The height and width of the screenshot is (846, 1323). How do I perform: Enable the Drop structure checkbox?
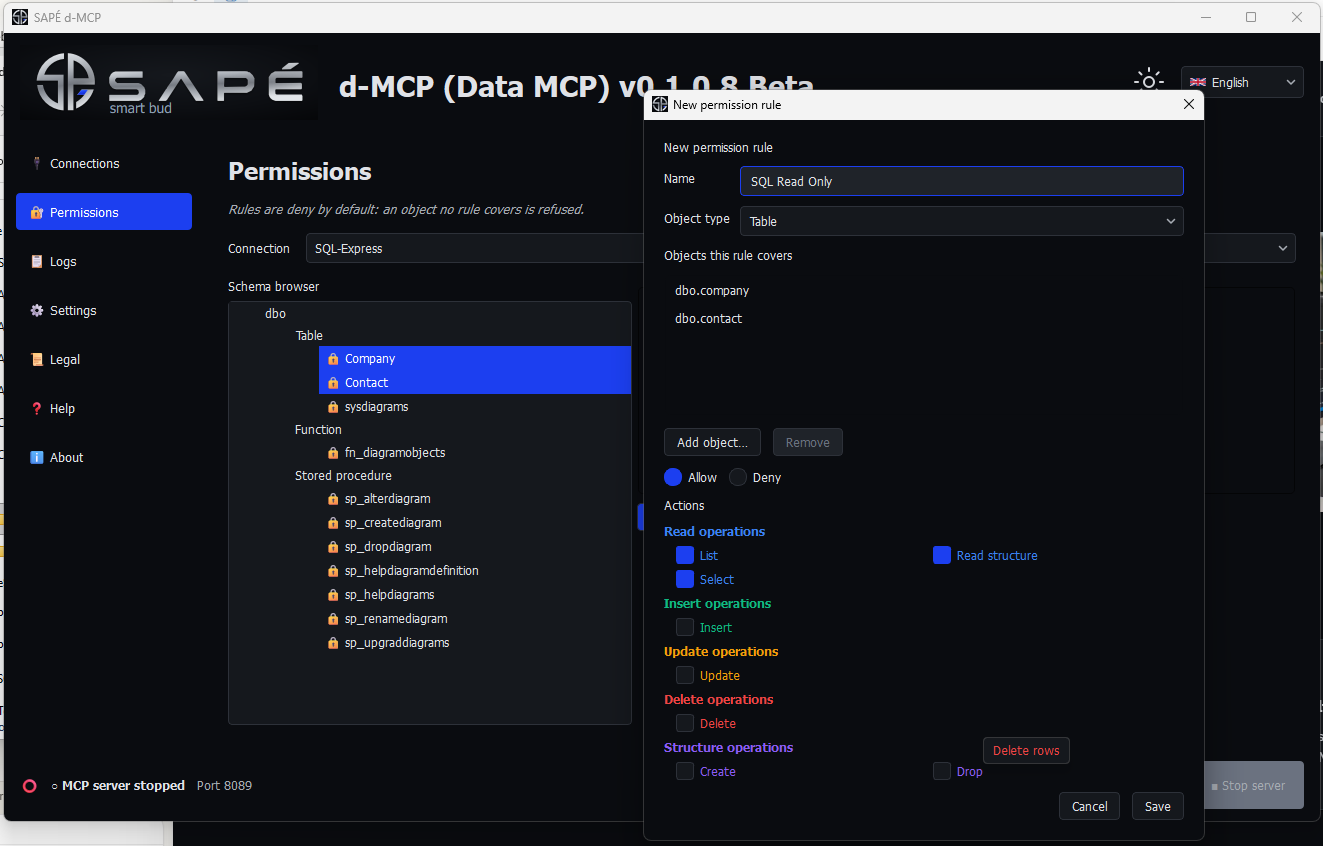(942, 771)
